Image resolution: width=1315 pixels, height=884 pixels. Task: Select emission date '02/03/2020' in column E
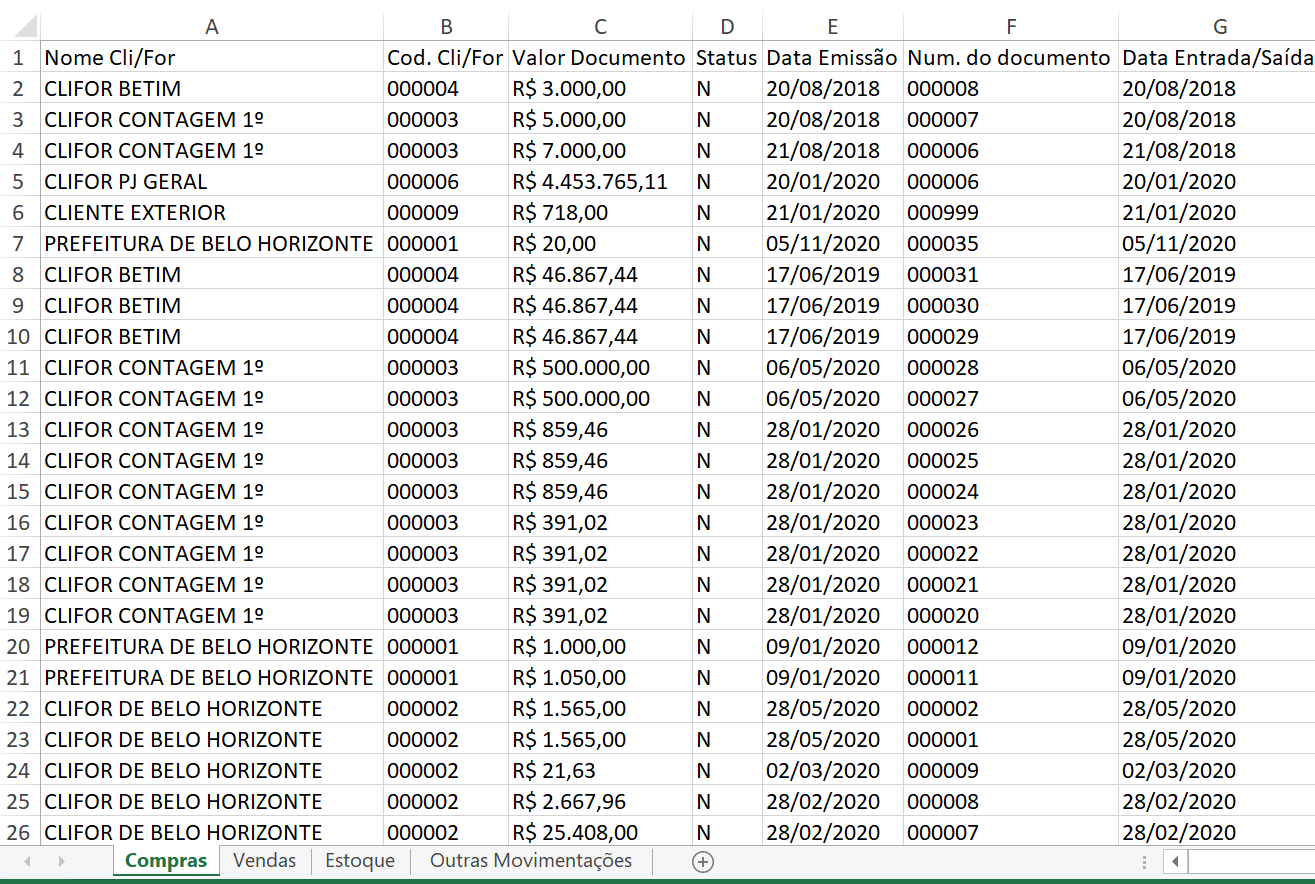coord(833,771)
